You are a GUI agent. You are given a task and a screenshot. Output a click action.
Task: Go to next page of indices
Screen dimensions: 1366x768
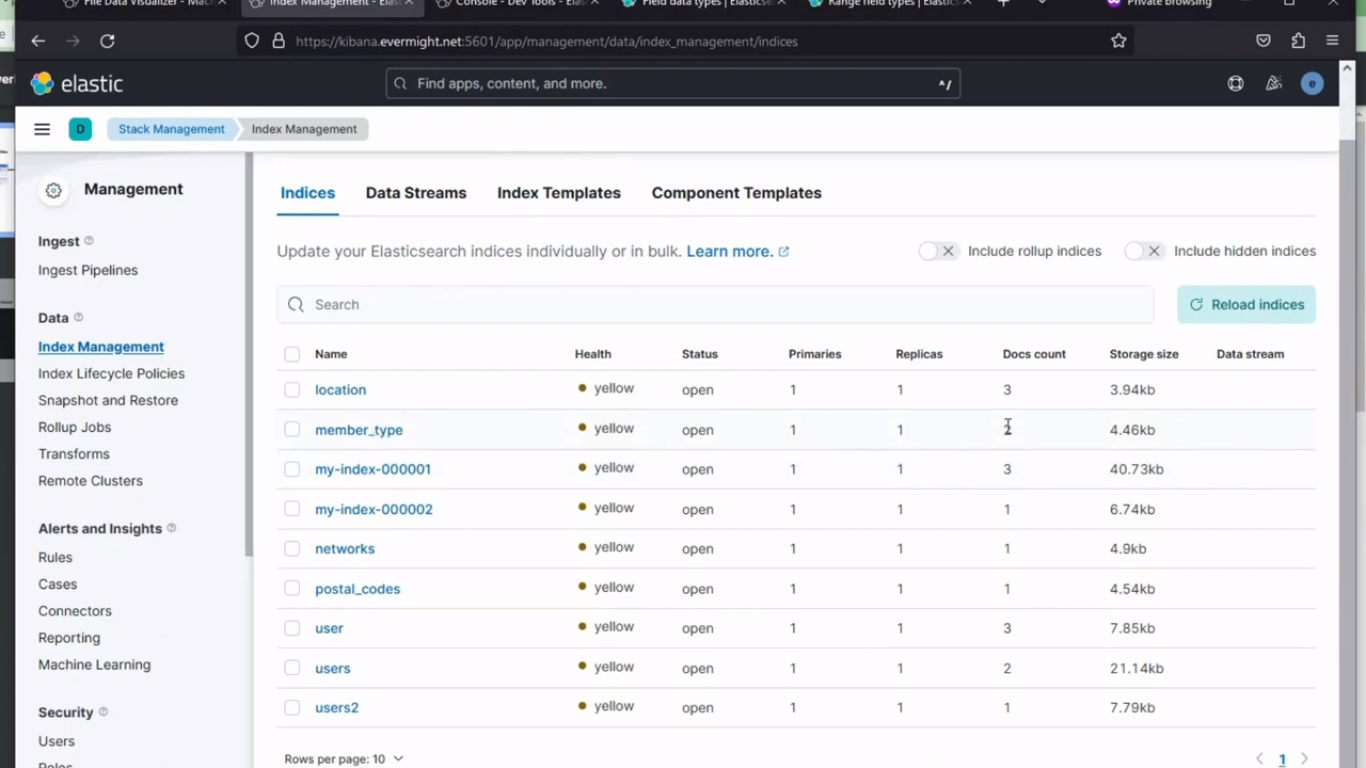(1304, 759)
